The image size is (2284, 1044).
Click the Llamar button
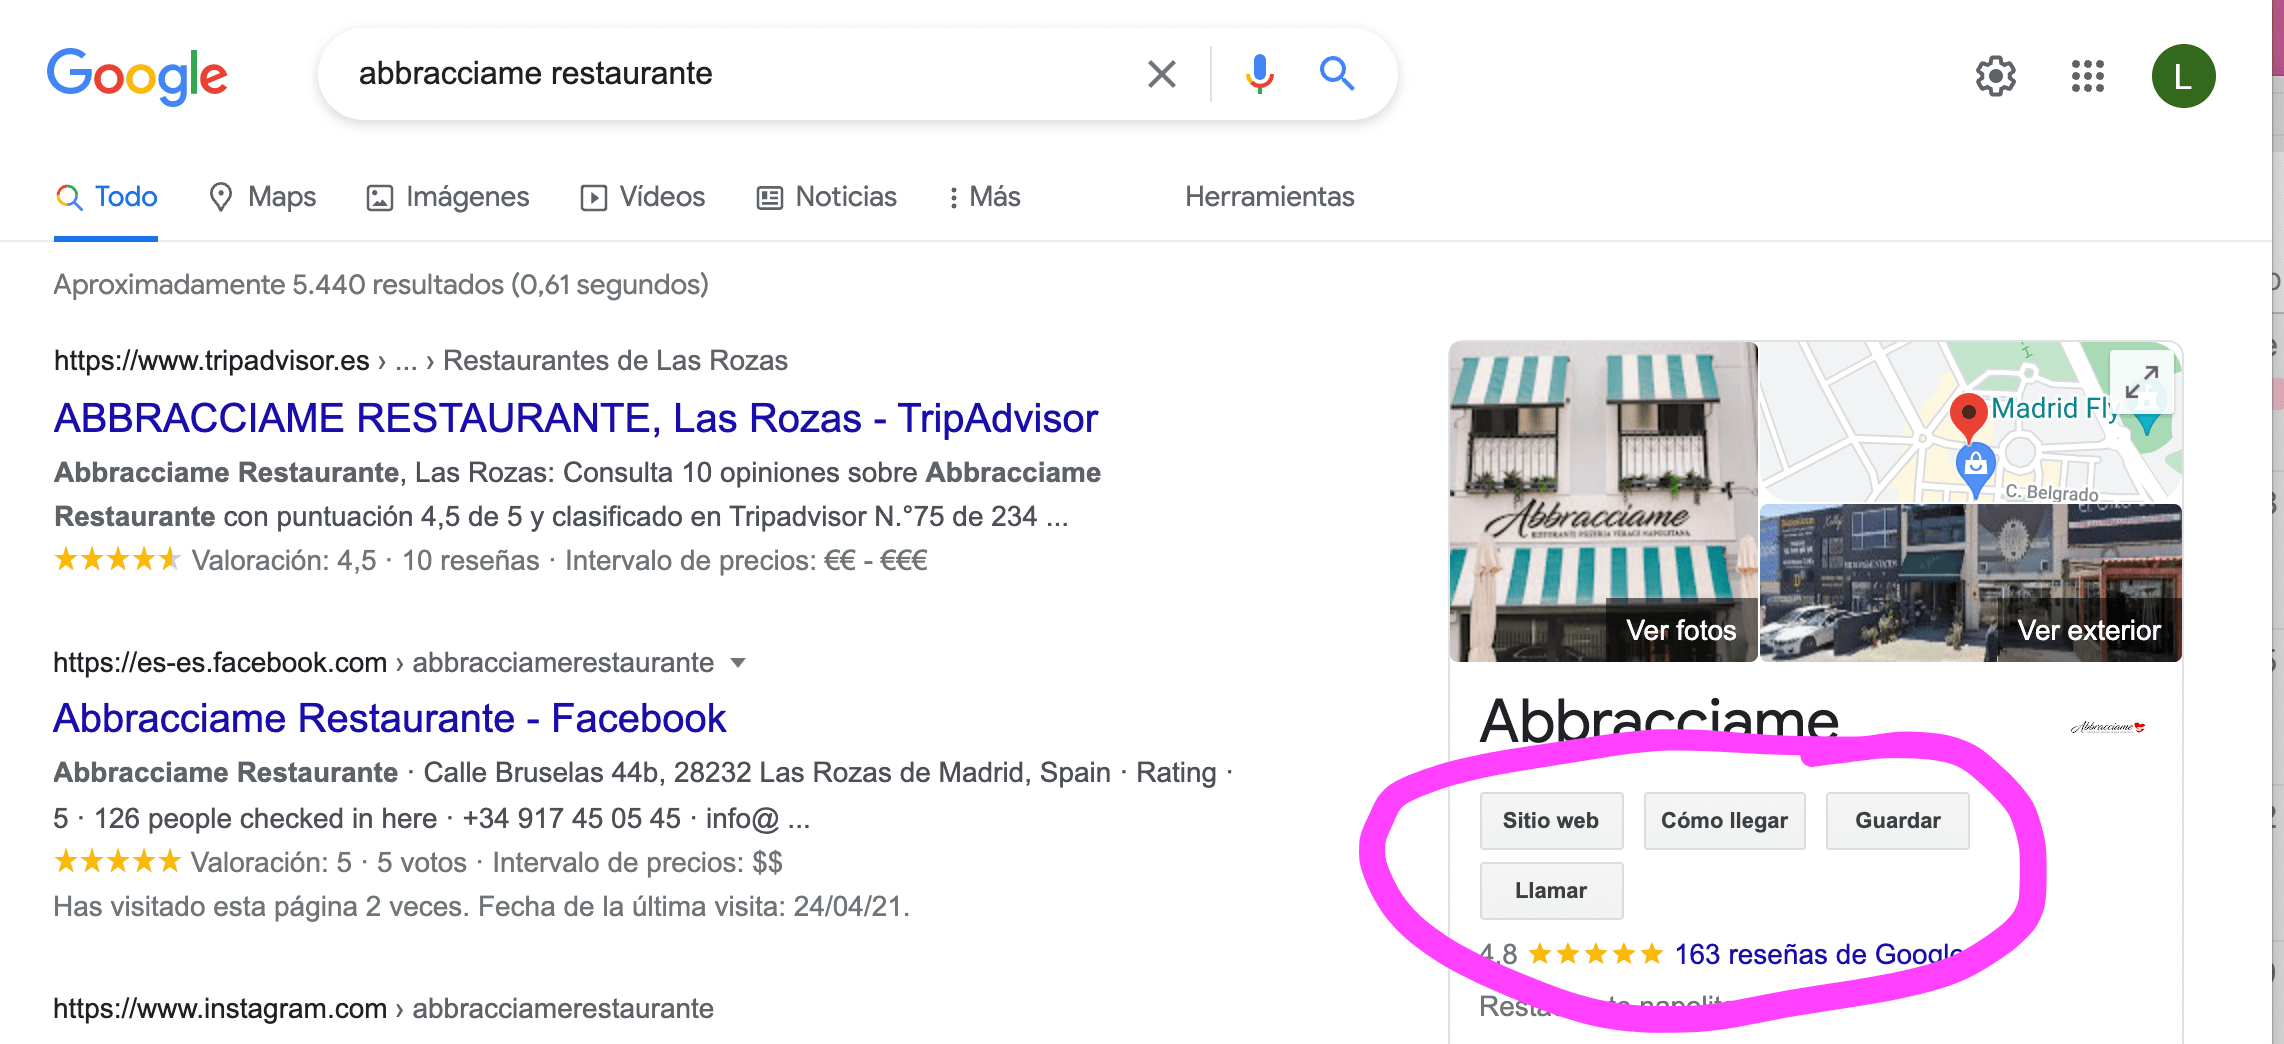pos(1551,891)
